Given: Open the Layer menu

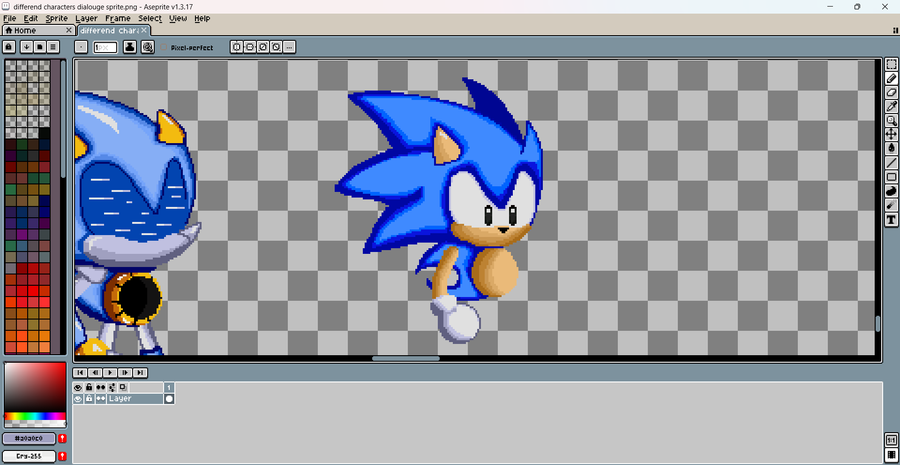Looking at the screenshot, I should click(x=86, y=18).
